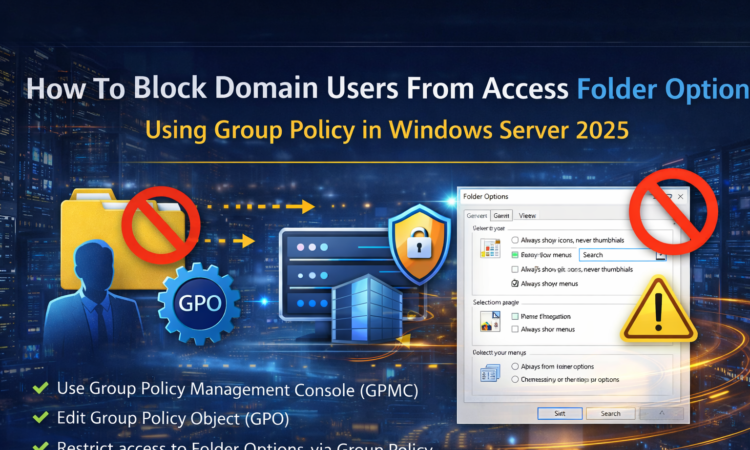Select the 'Always show icons, never thumbhials' radio
The height and width of the screenshot is (450, 750).
click(x=515, y=240)
